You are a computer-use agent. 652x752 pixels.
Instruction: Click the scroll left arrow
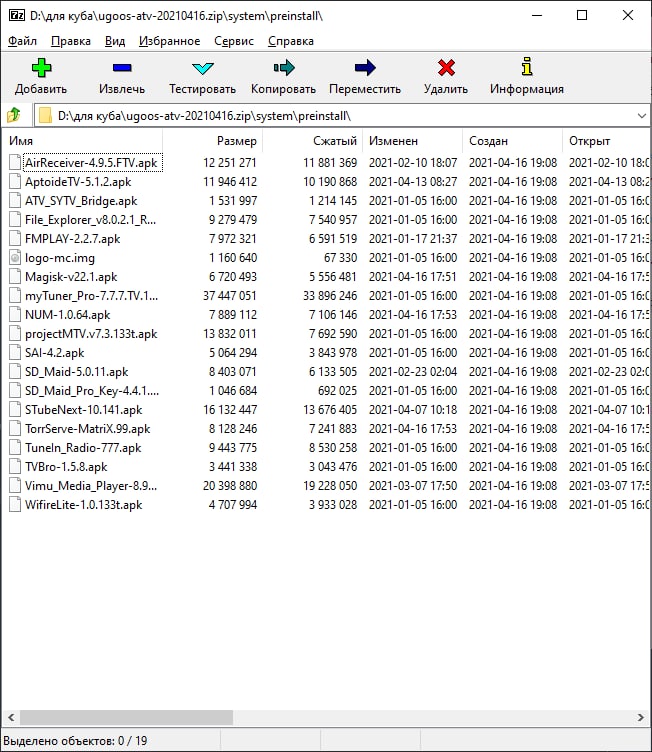tap(11, 717)
